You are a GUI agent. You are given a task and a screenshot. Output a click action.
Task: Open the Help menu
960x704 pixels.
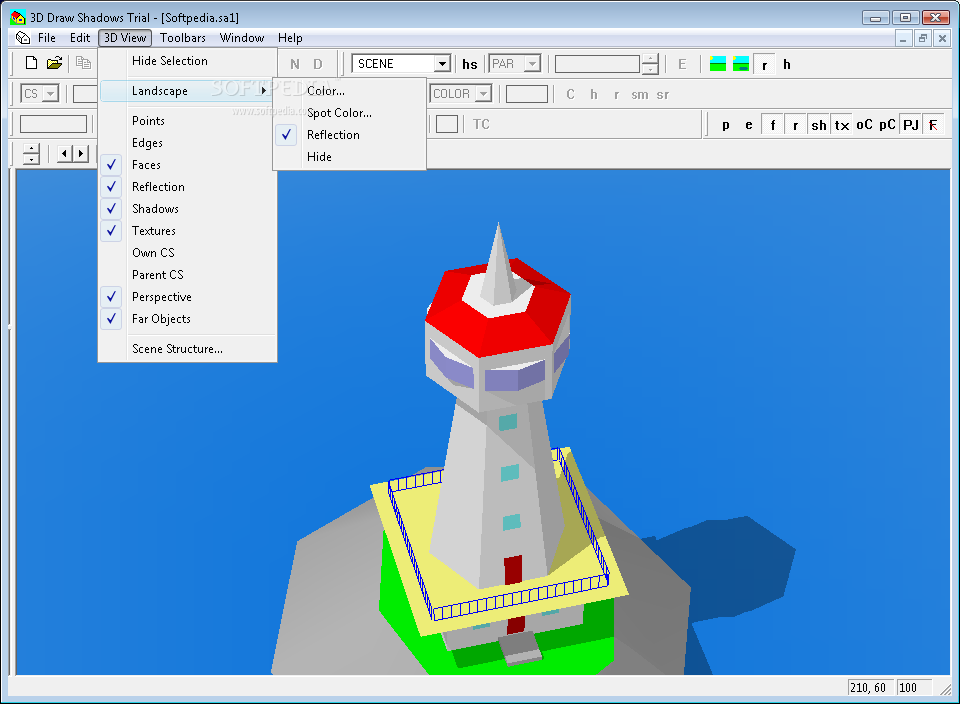[290, 38]
